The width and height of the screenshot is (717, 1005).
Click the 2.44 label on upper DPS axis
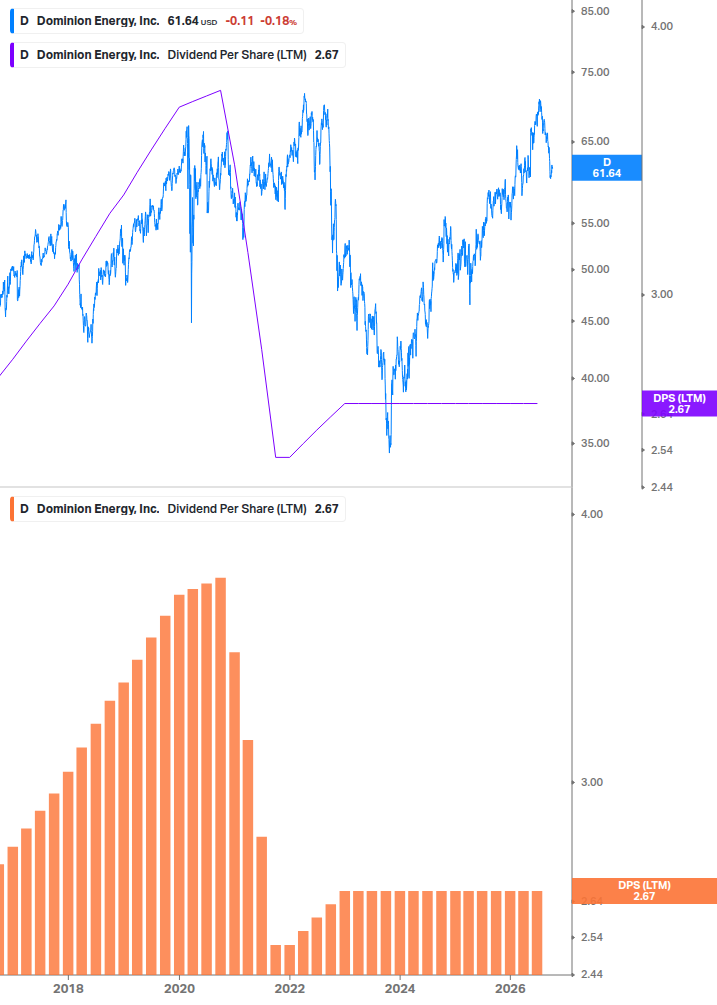coord(662,487)
